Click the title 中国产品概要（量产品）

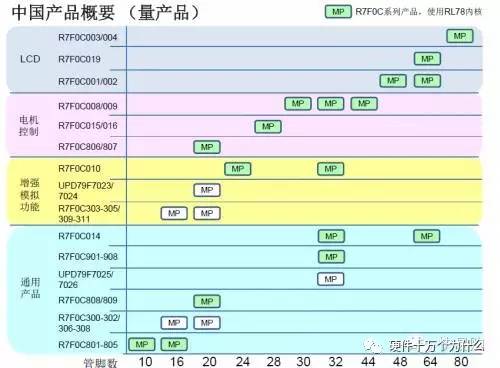tap(106, 13)
